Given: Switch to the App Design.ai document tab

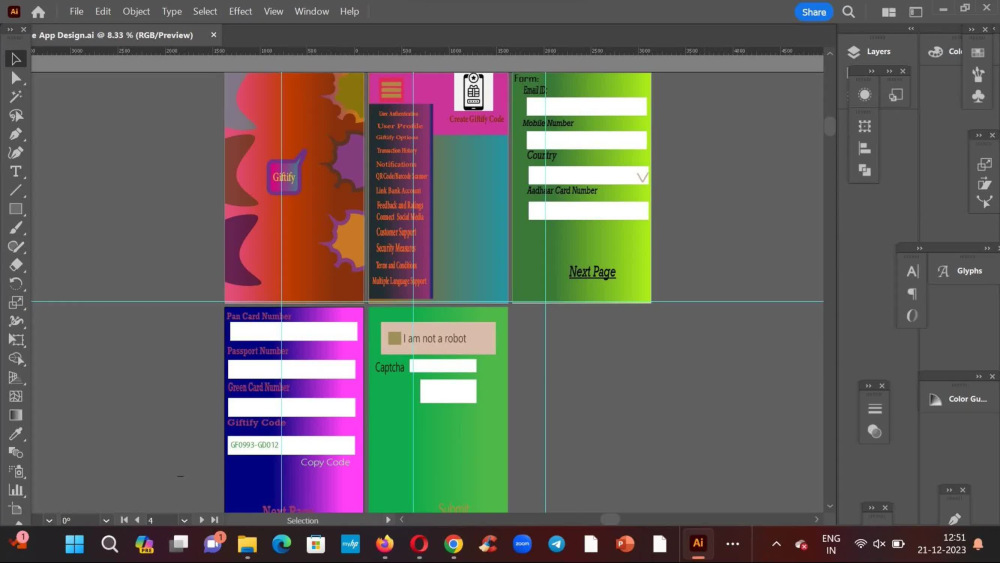Looking at the screenshot, I should tap(114, 35).
